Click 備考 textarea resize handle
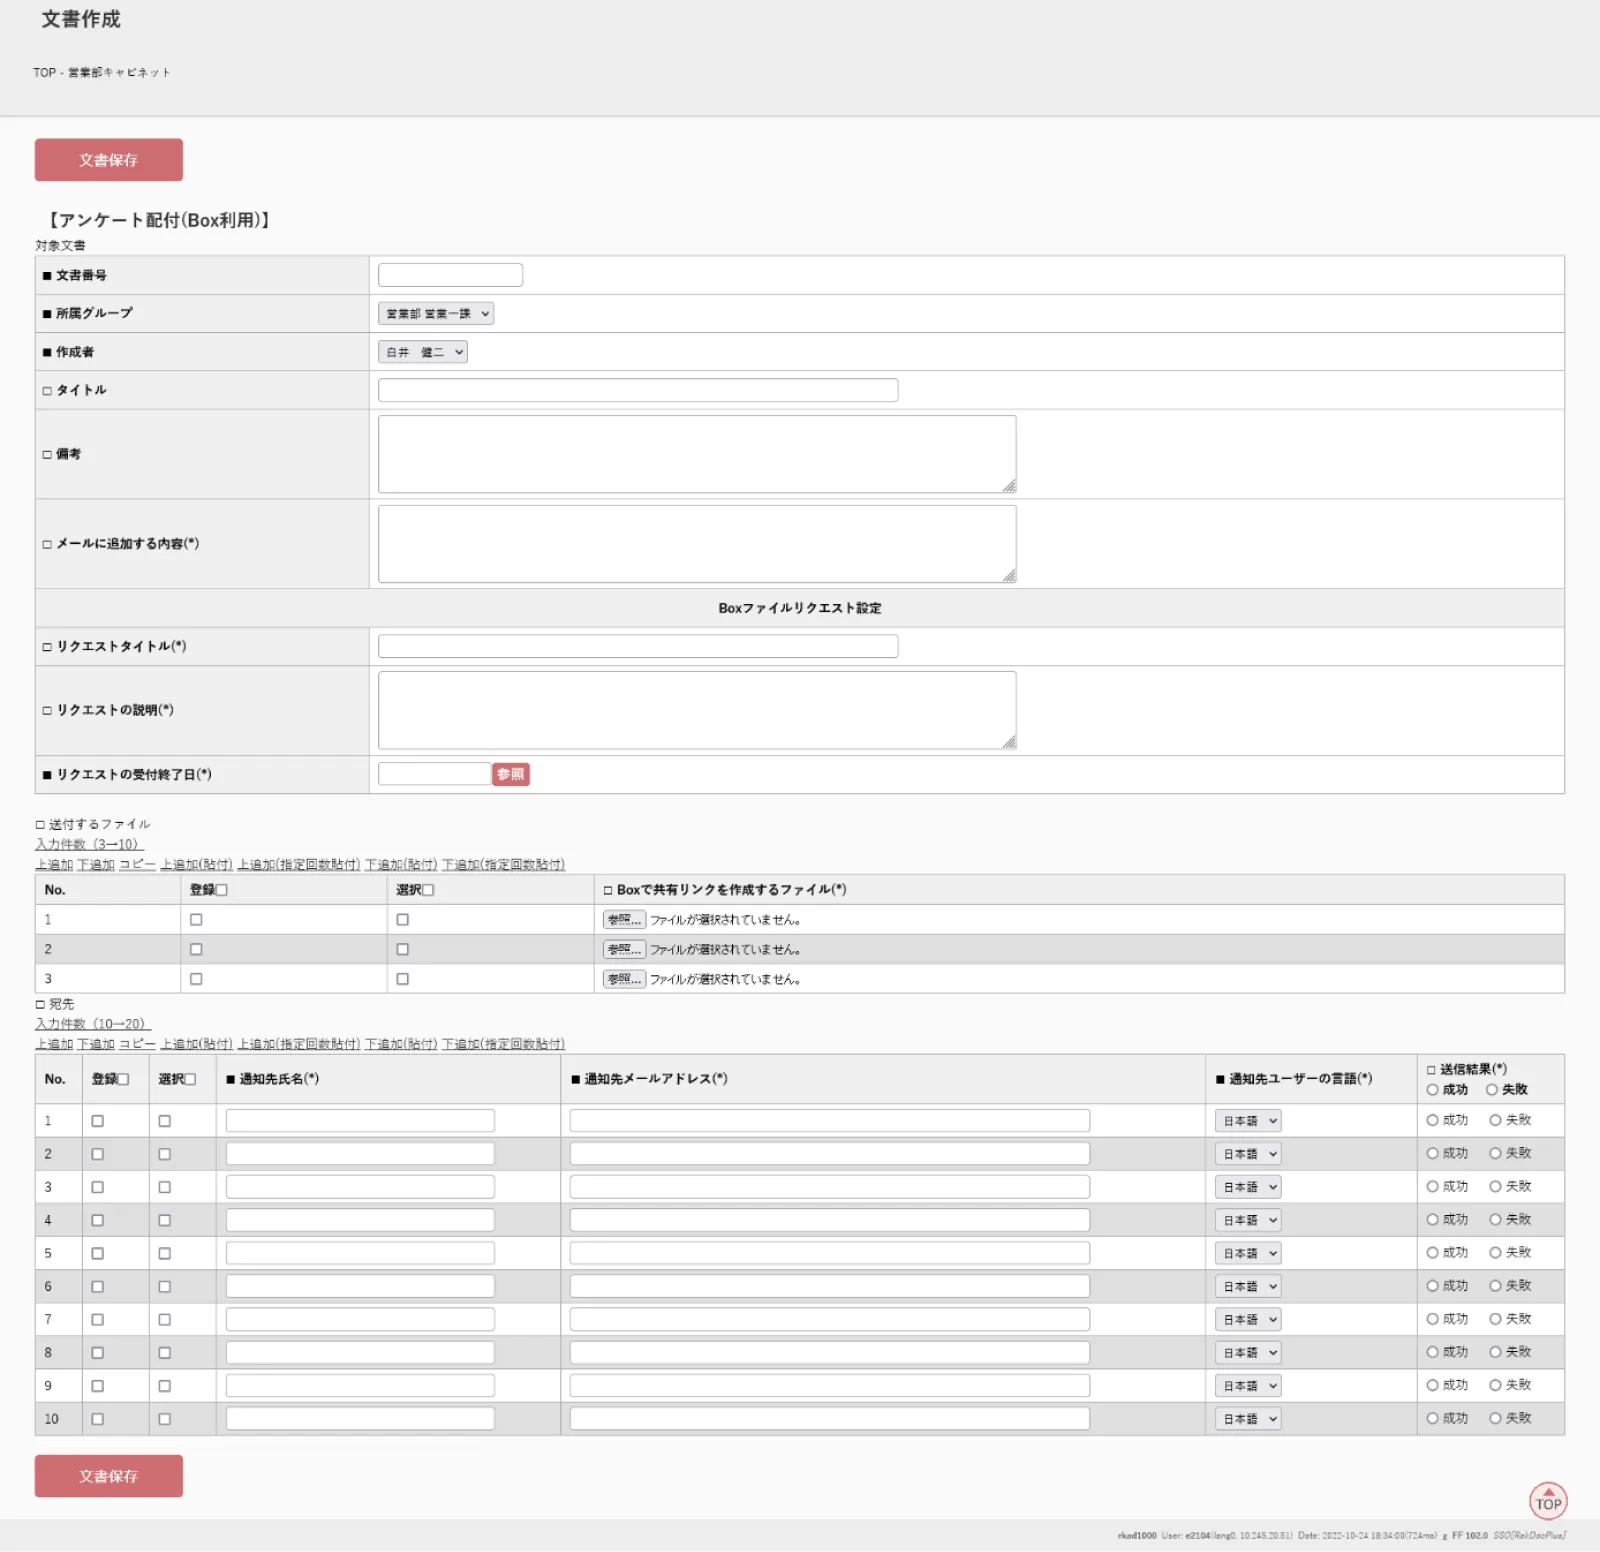1600x1552 pixels. [x=1009, y=486]
